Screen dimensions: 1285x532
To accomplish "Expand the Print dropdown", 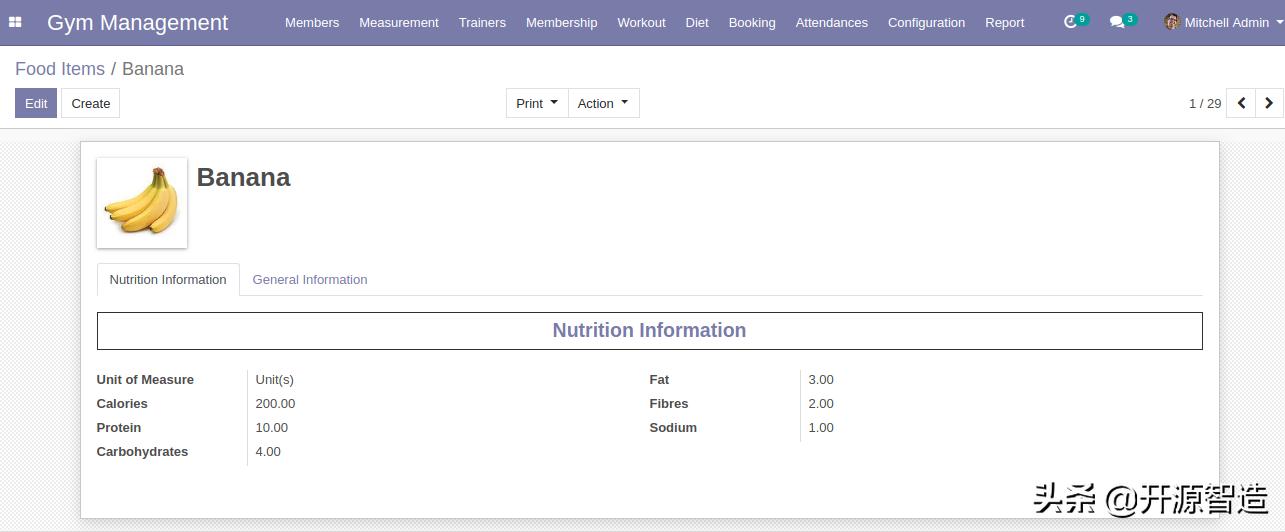I will pyautogui.click(x=537, y=103).
